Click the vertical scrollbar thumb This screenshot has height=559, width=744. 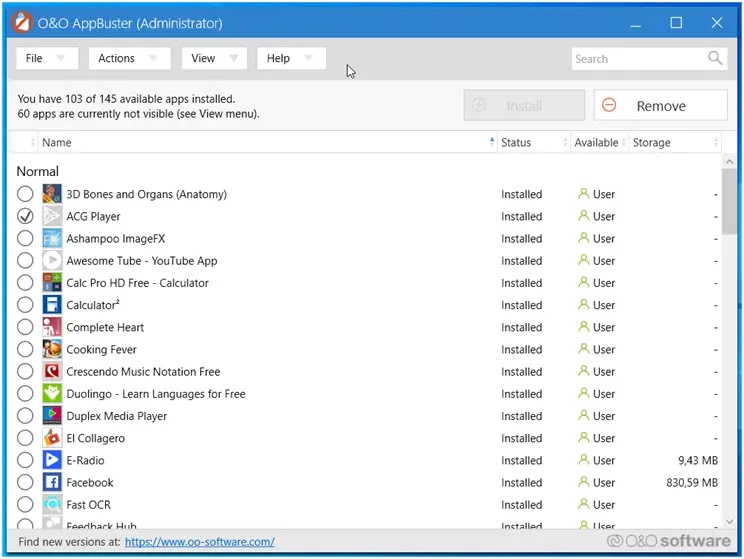(729, 201)
